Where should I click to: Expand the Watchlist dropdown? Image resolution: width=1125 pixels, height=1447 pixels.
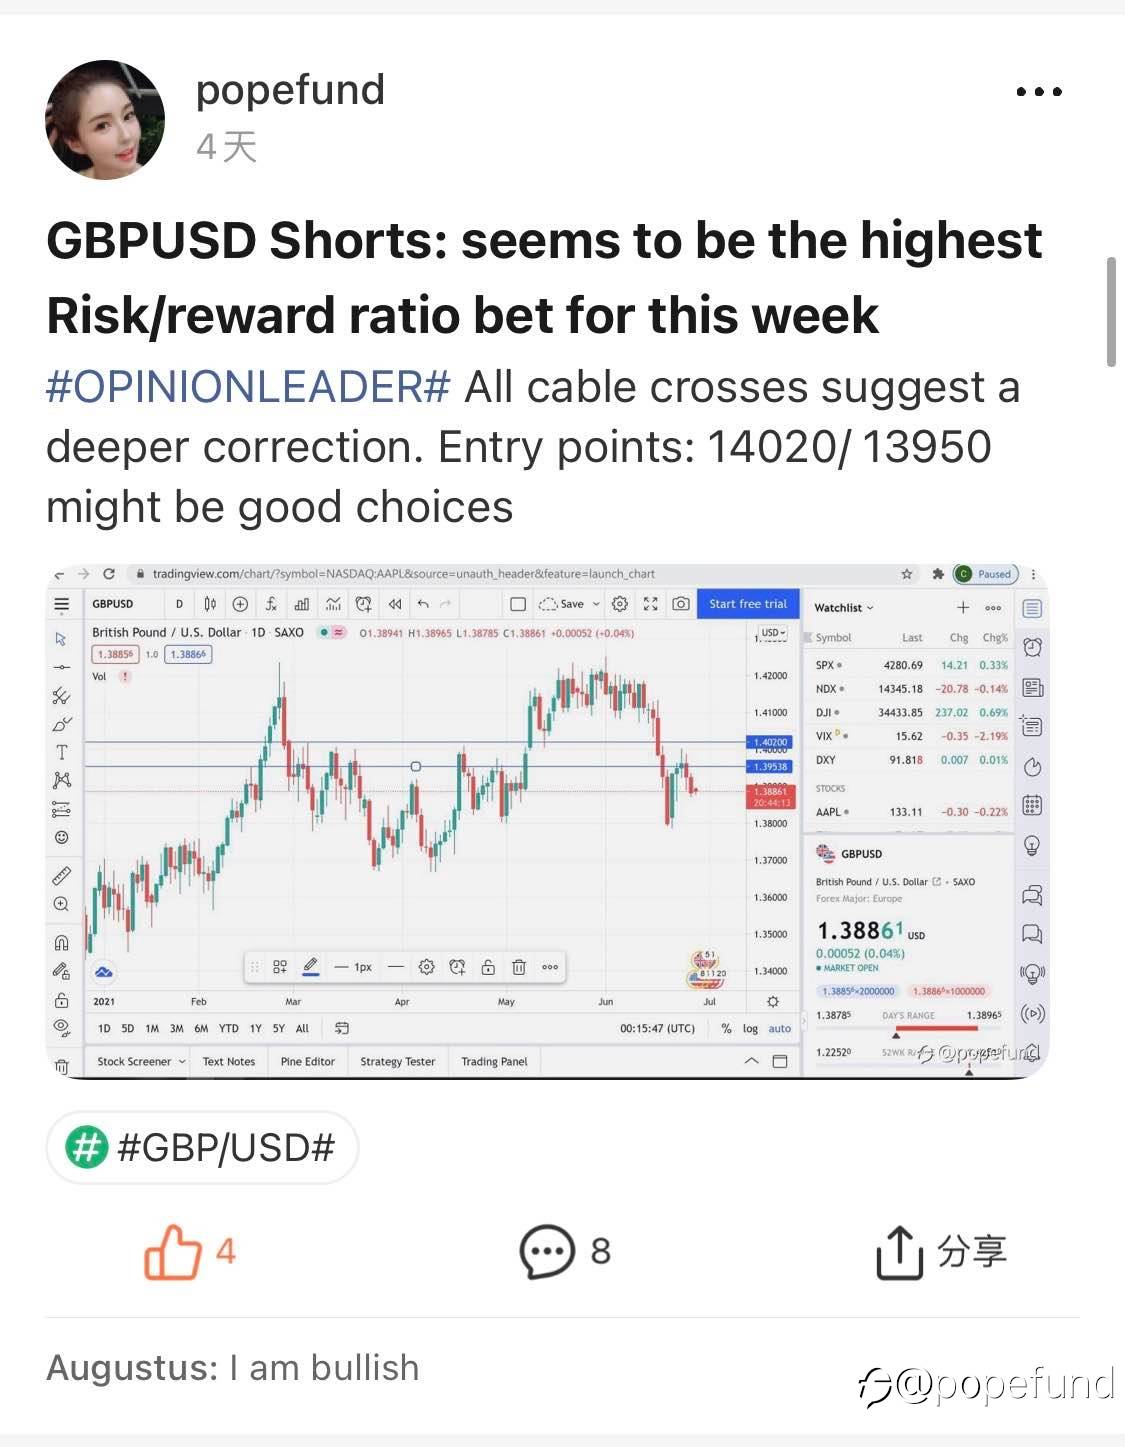[x=844, y=607]
